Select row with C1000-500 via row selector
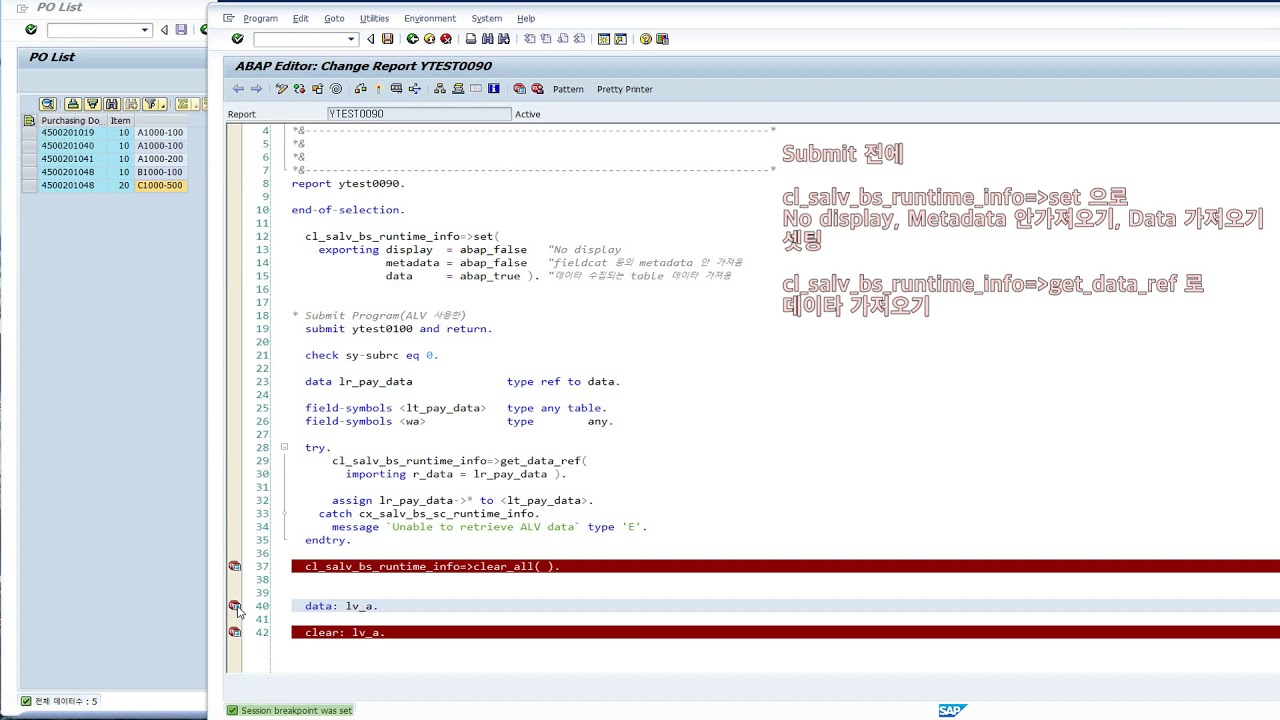This screenshot has width=1280, height=720. coord(29,185)
